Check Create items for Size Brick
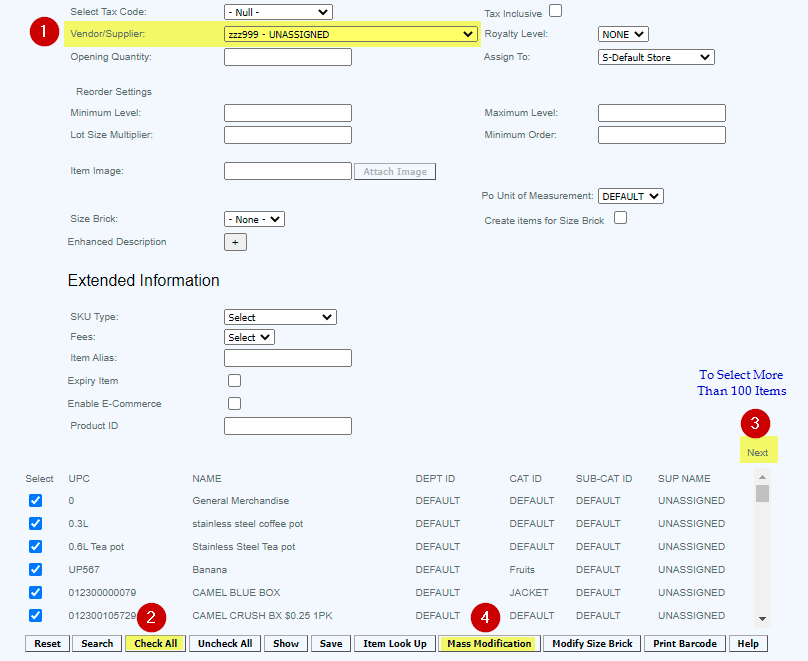The height and width of the screenshot is (661, 808). coord(620,218)
